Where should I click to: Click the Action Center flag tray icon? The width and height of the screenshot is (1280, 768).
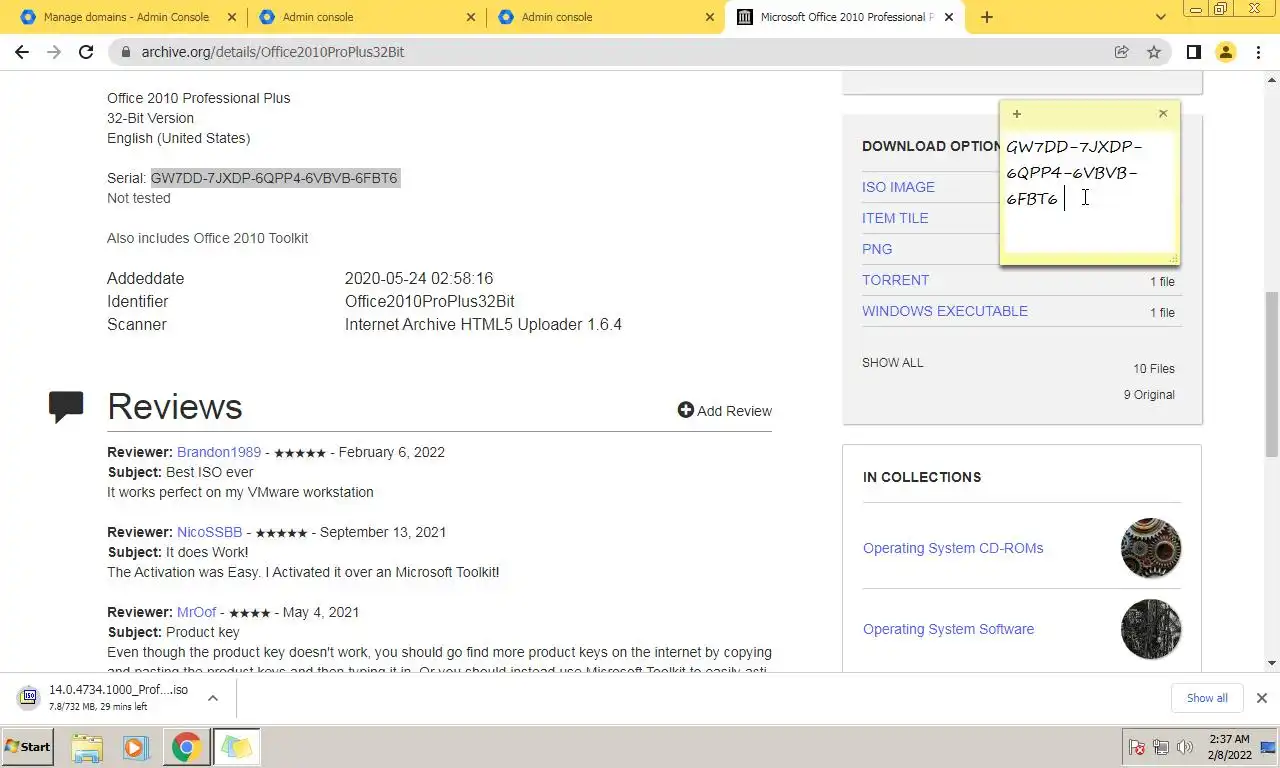[x=1137, y=747]
